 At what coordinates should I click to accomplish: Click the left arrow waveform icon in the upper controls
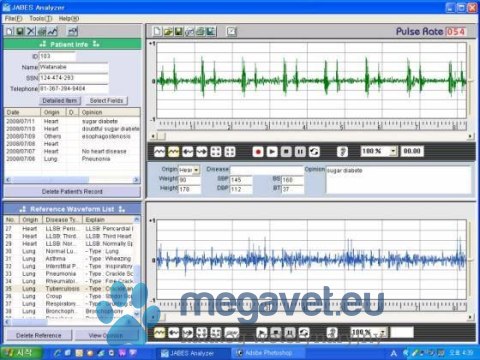pyautogui.click(x=188, y=152)
